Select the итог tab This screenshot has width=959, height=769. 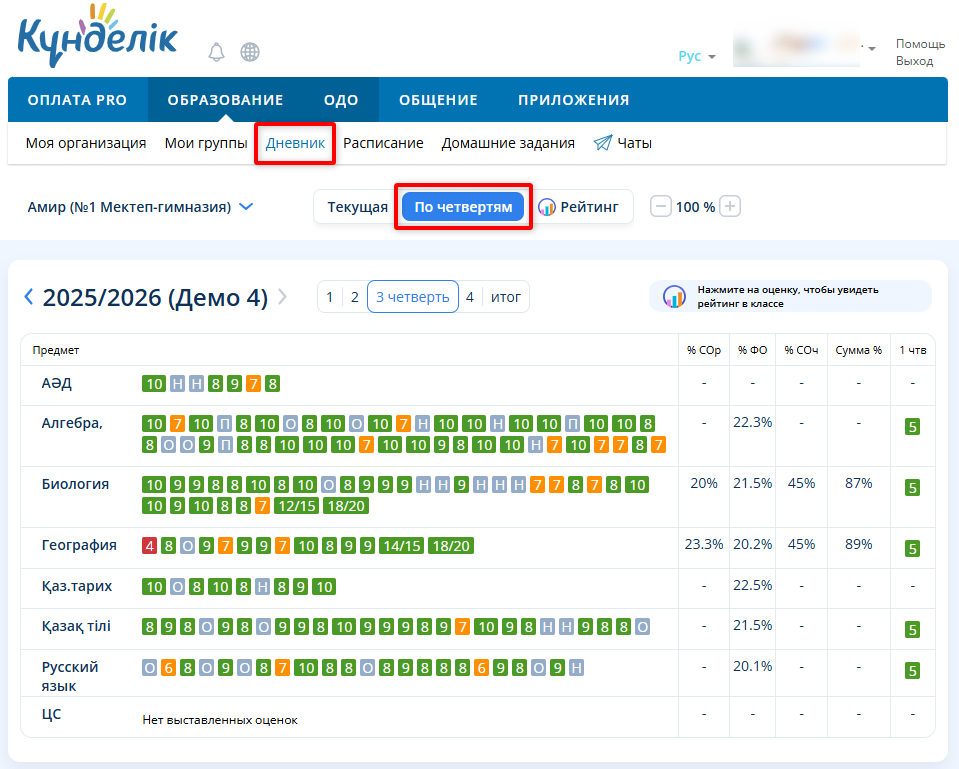point(506,297)
